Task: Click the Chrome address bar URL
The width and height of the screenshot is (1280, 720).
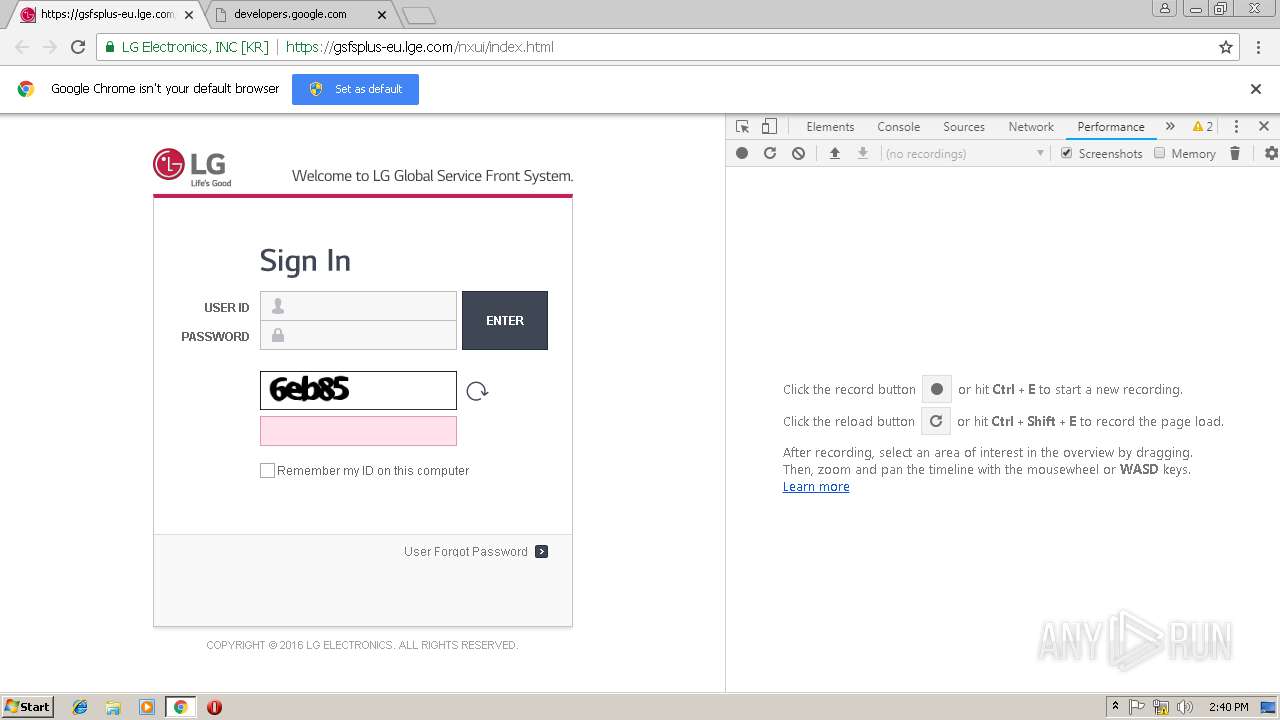Action: [x=420, y=47]
